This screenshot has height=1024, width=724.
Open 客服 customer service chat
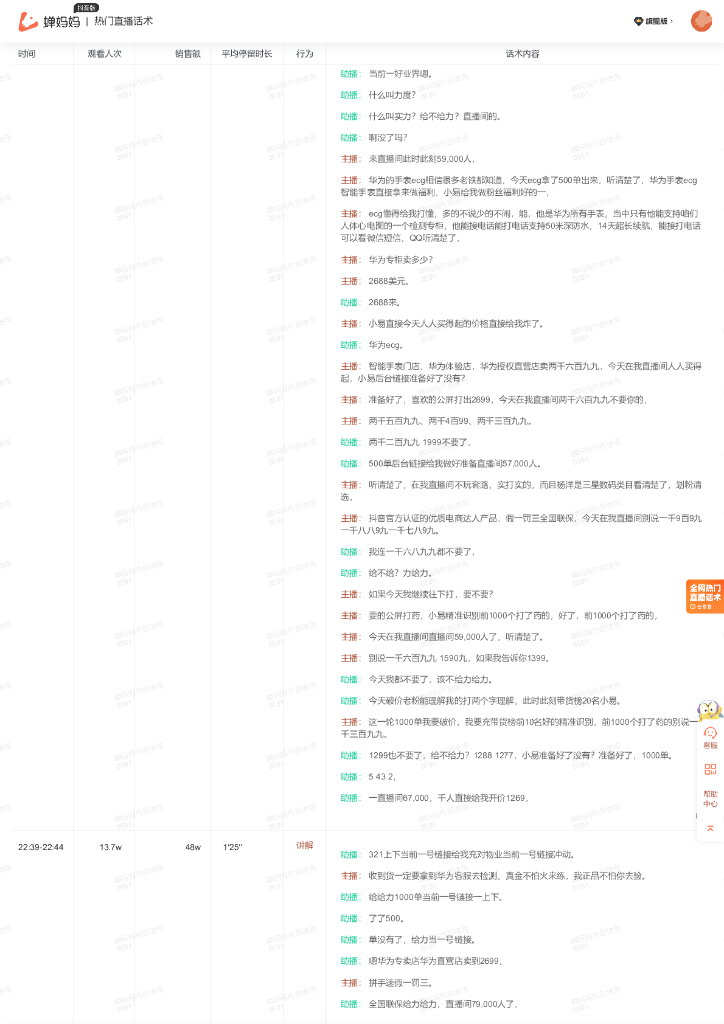pyautogui.click(x=710, y=738)
